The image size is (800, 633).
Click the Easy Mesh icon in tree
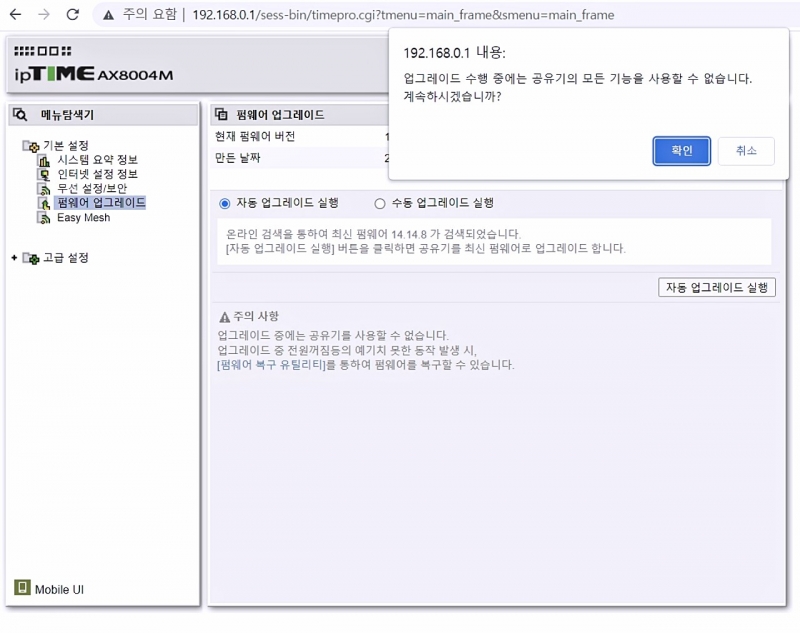[44, 217]
